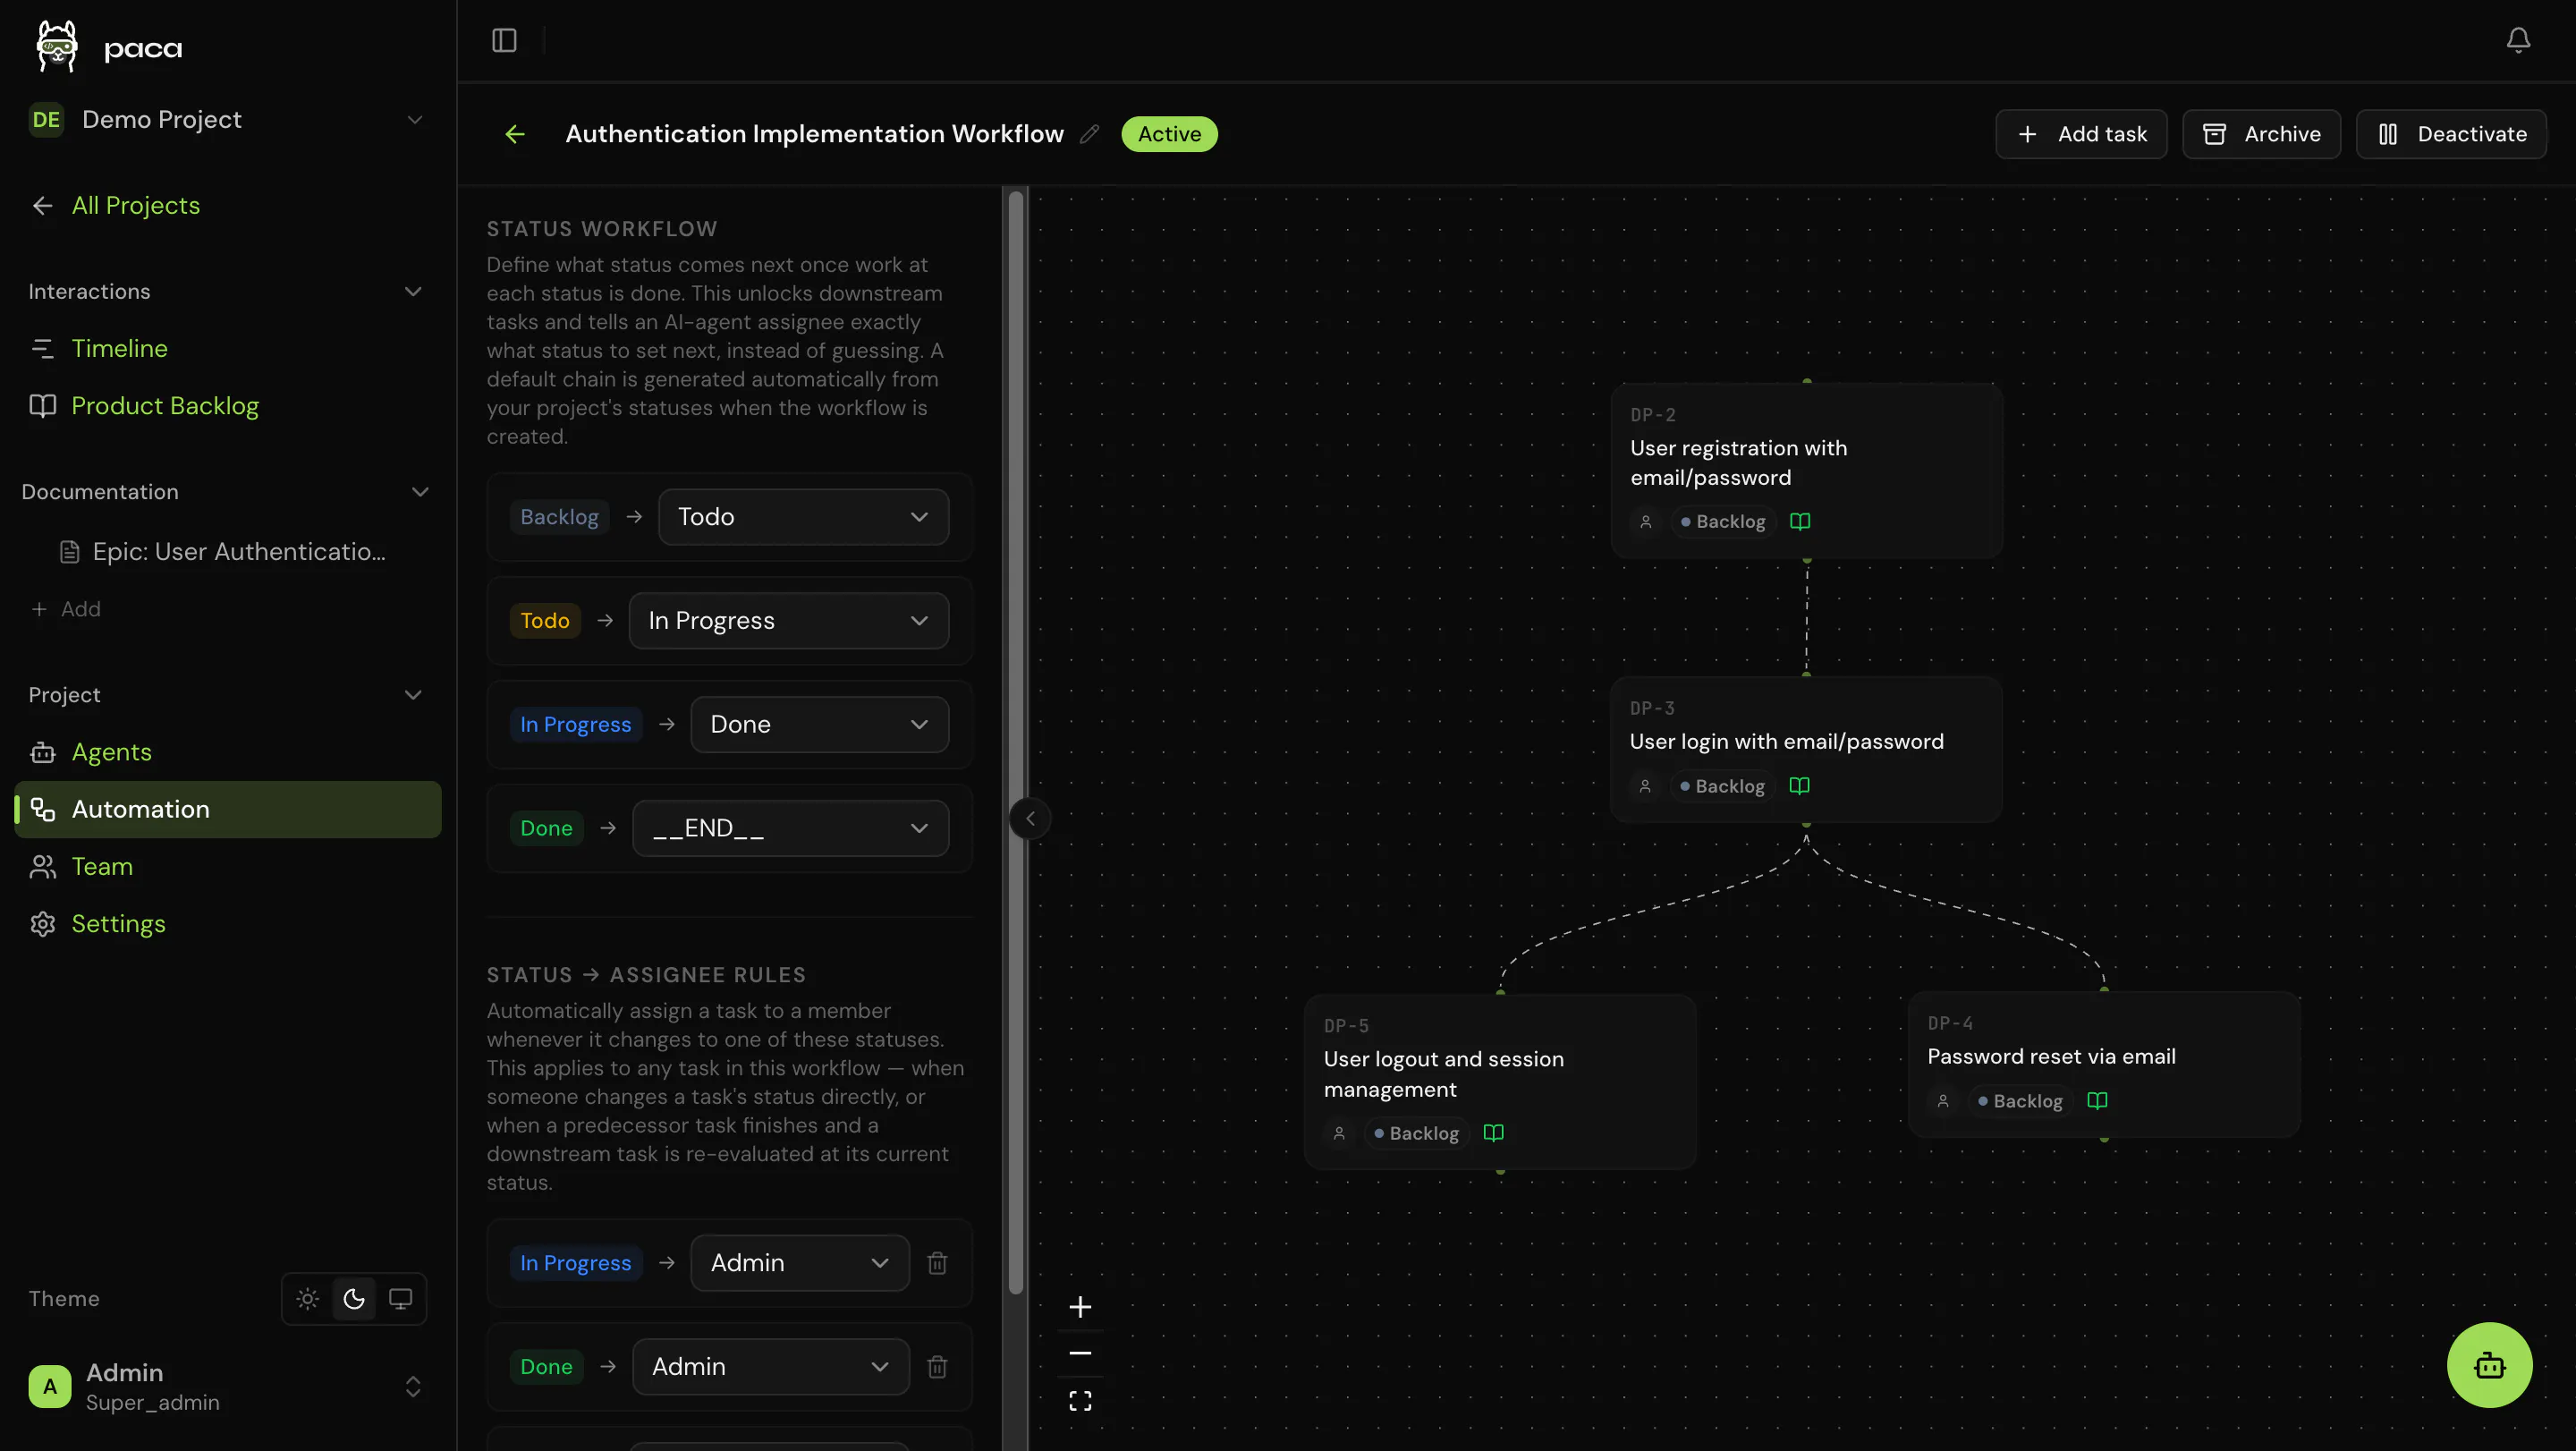Click Backlog status on DP-4 card
This screenshot has height=1451, width=2576.
pyautogui.click(x=2020, y=1101)
